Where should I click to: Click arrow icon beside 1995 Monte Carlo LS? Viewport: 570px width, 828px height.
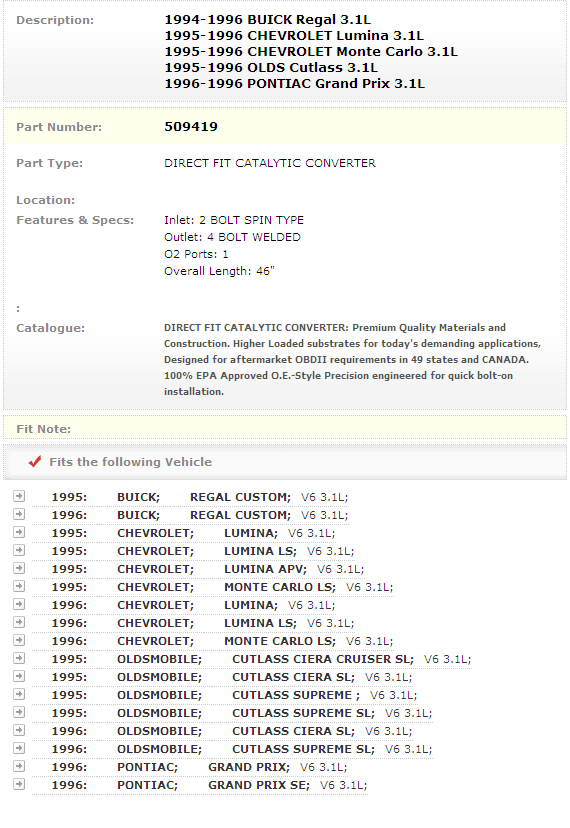[x=19, y=586]
